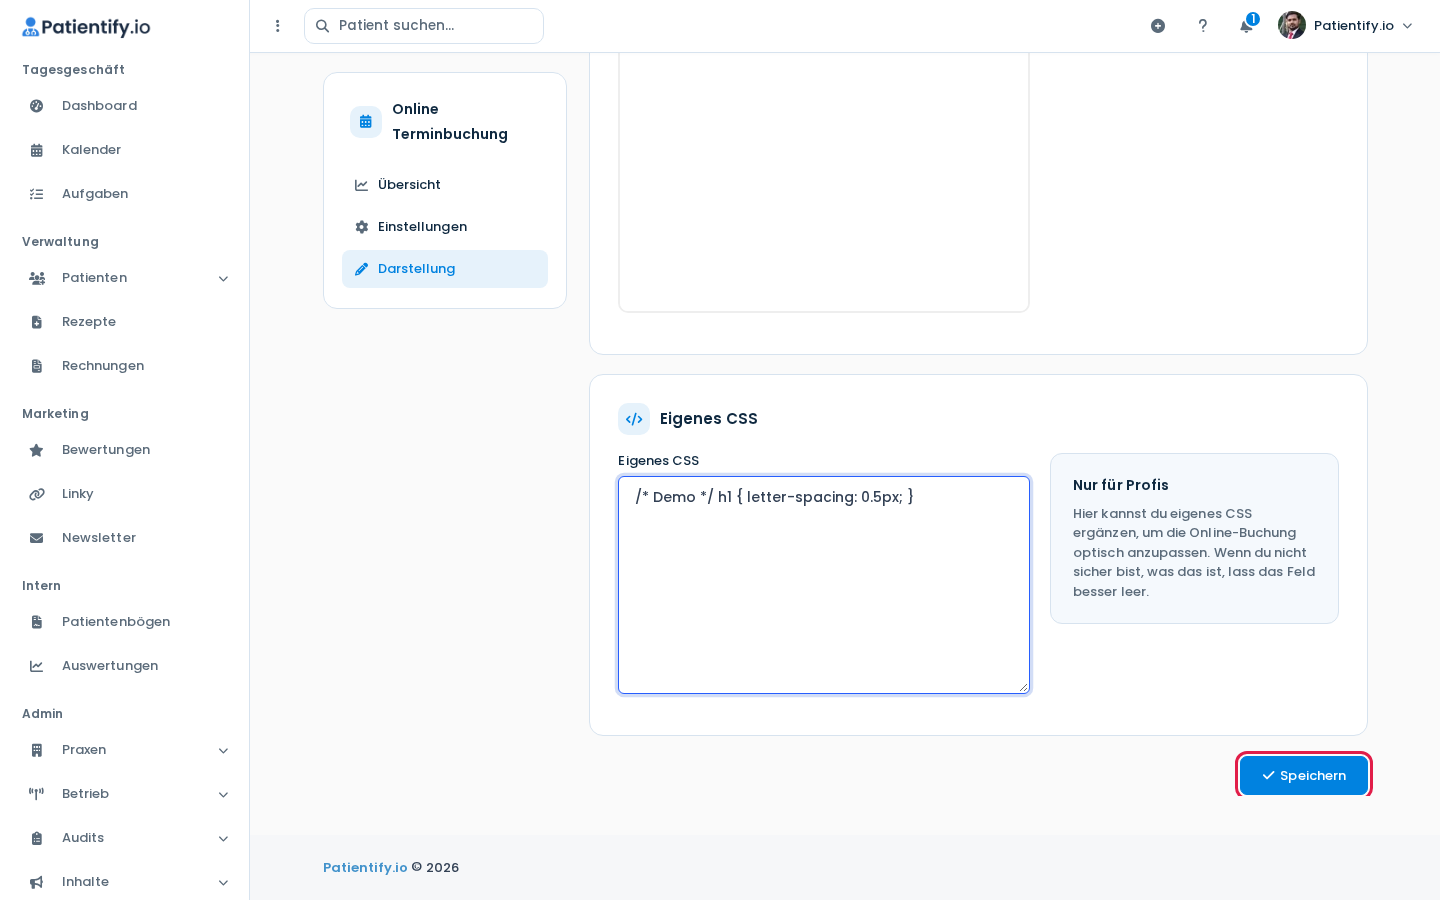1440x900 pixels.
Task: Click the 'Online Terminbuchung' panel title
Action: point(450,122)
